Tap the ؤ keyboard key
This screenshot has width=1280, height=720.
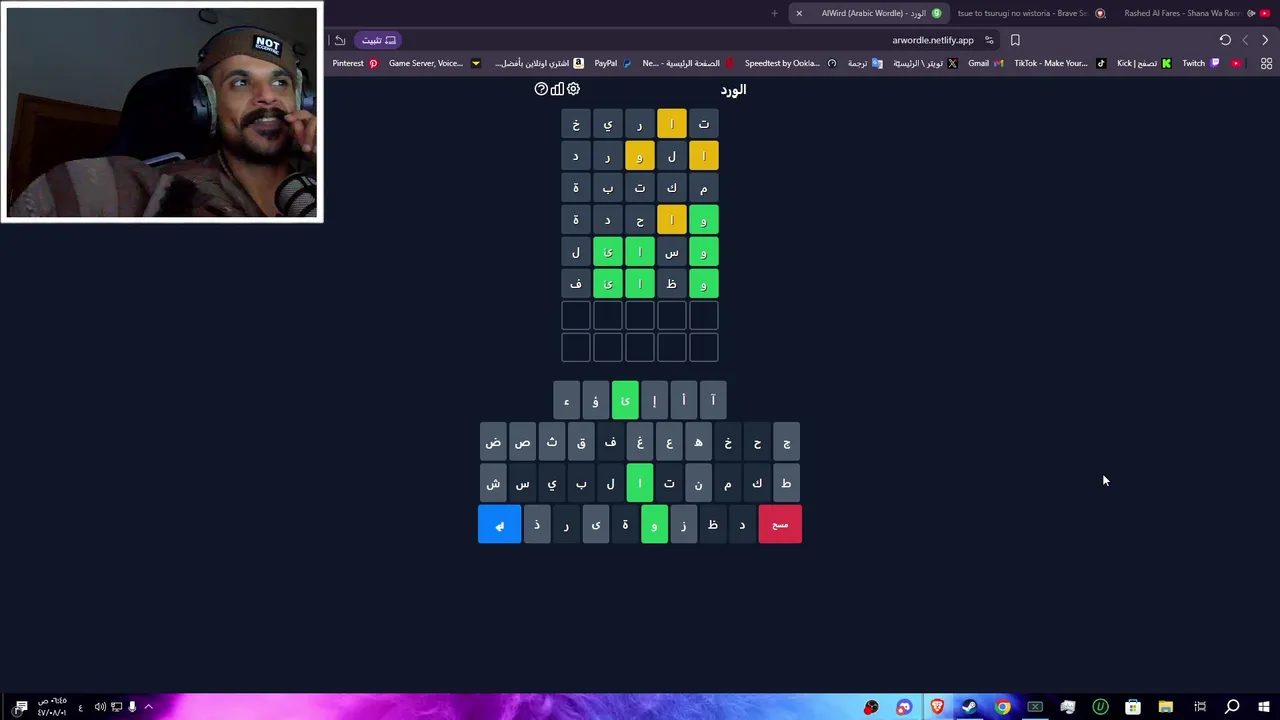click(x=595, y=400)
